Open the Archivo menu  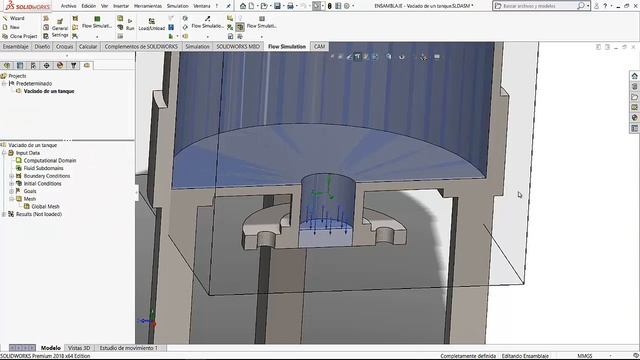point(69,6)
